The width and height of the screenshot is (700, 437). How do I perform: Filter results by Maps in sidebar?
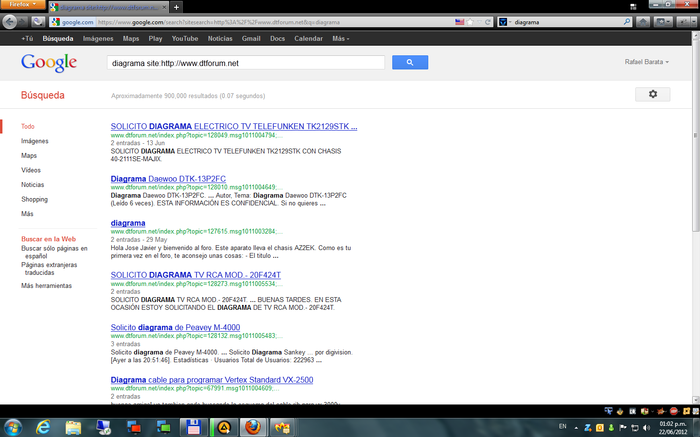(29, 155)
